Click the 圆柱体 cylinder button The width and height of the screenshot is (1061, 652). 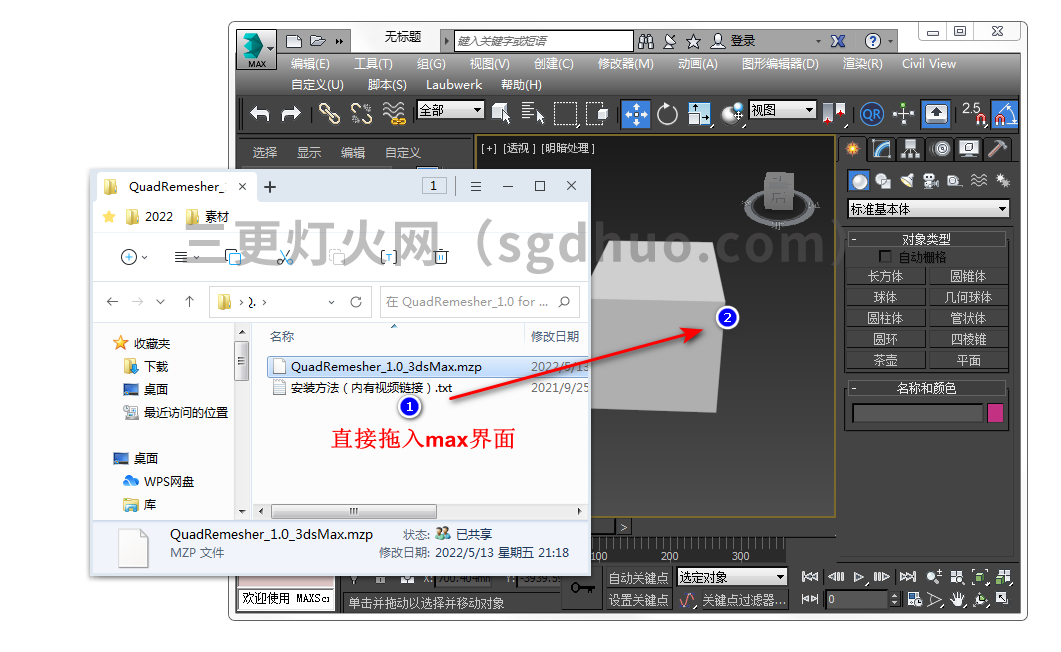coord(885,318)
